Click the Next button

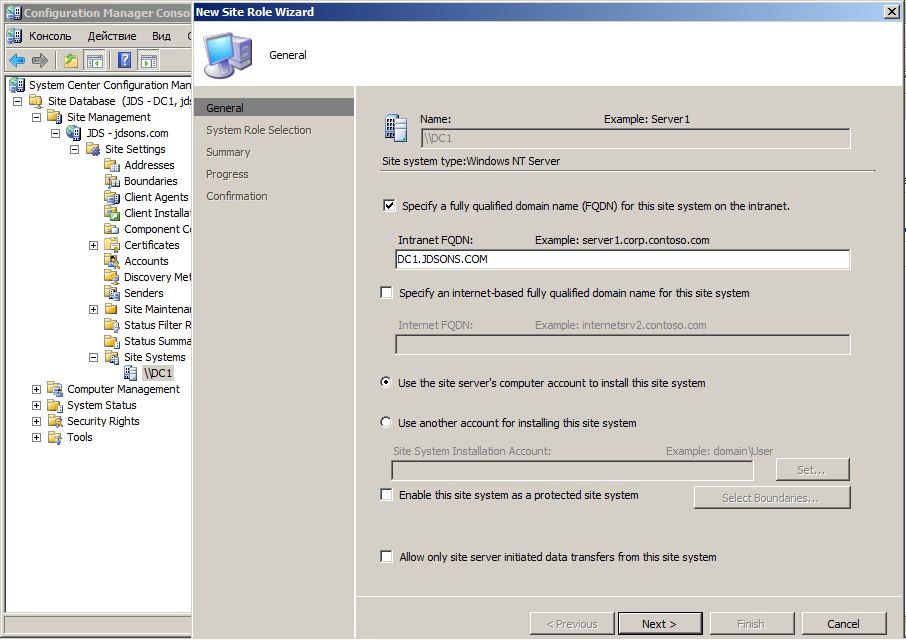660,623
